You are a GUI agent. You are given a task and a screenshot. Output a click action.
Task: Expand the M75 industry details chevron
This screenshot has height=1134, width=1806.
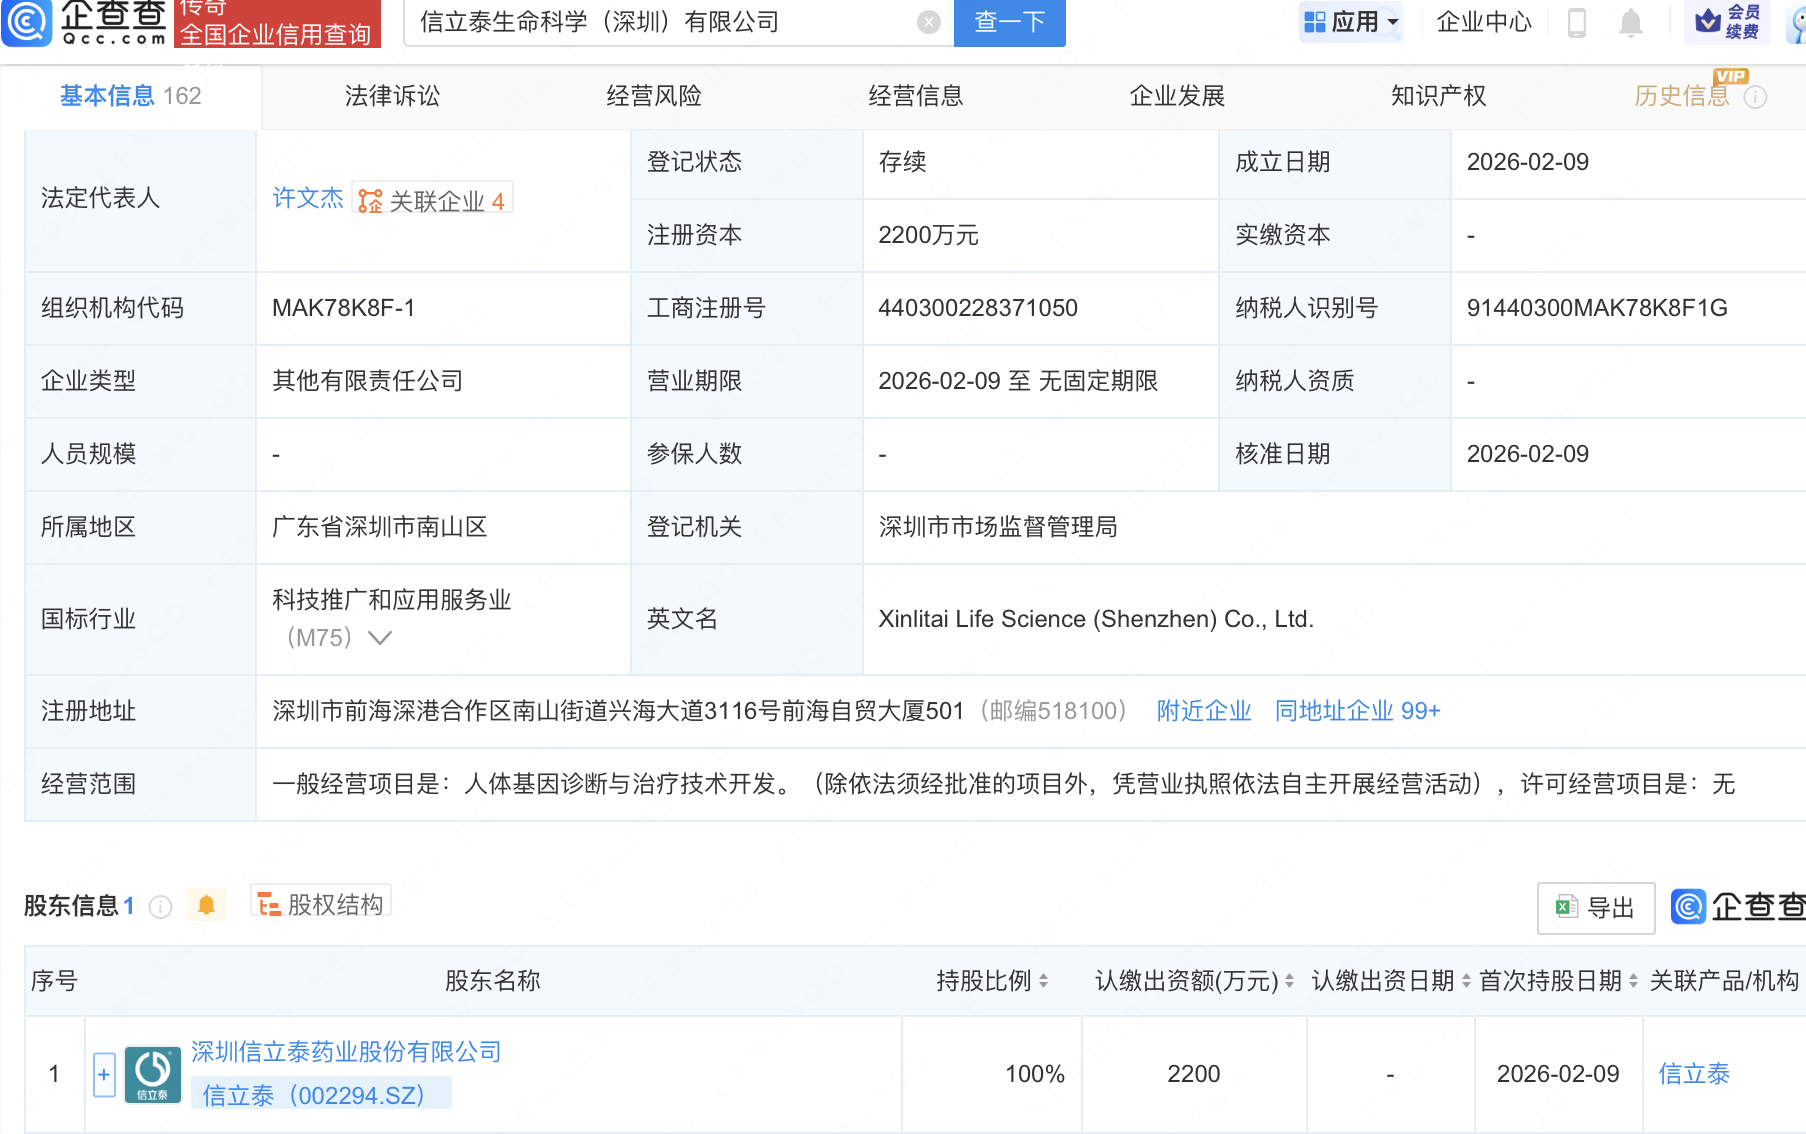click(x=380, y=637)
